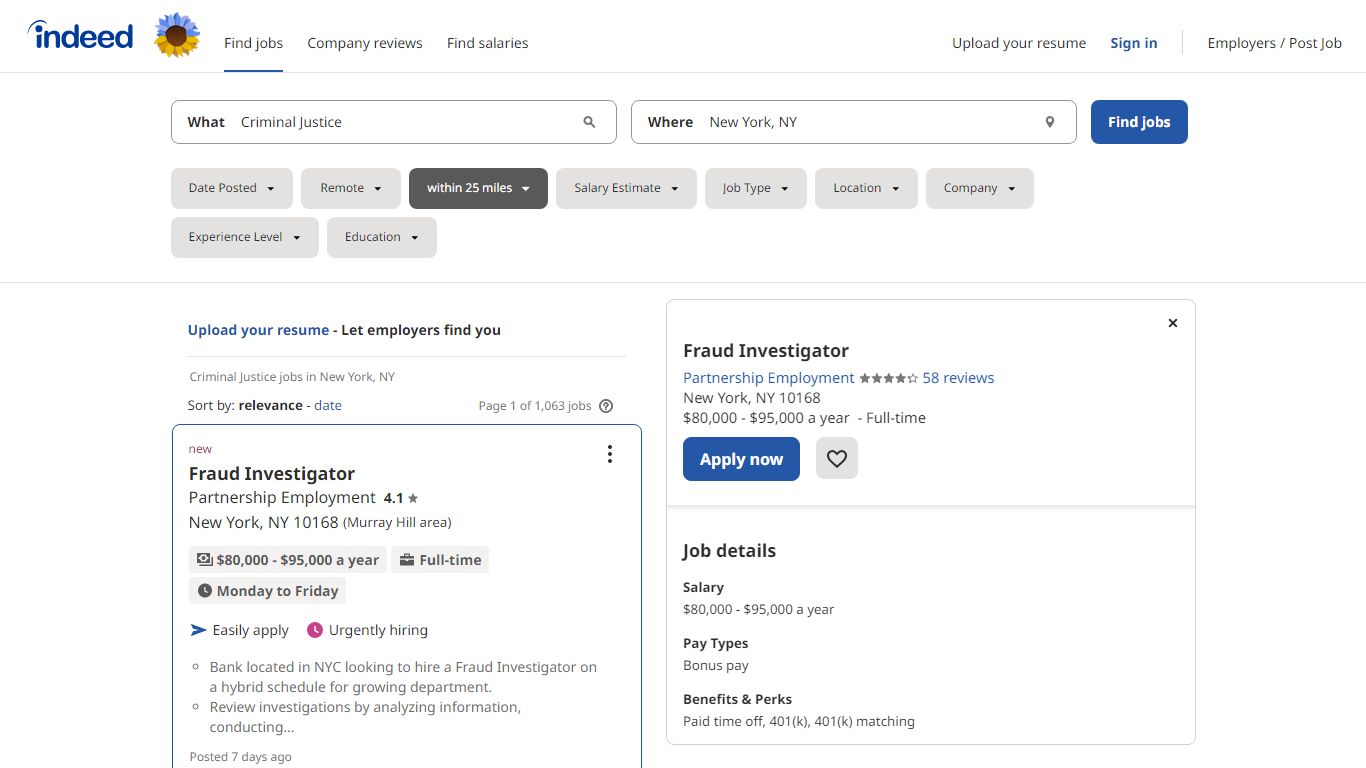The width and height of the screenshot is (1366, 768).
Task: Click the star rating in the job details header
Action: [888, 378]
